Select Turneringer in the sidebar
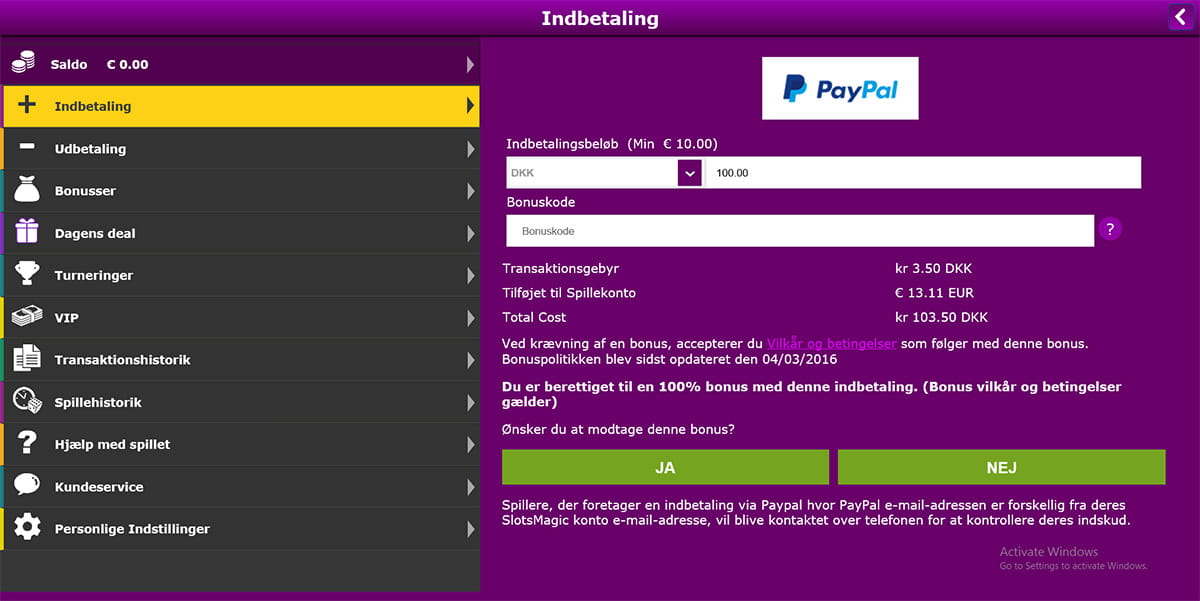Screen dimensions: 1200x601 (241, 275)
